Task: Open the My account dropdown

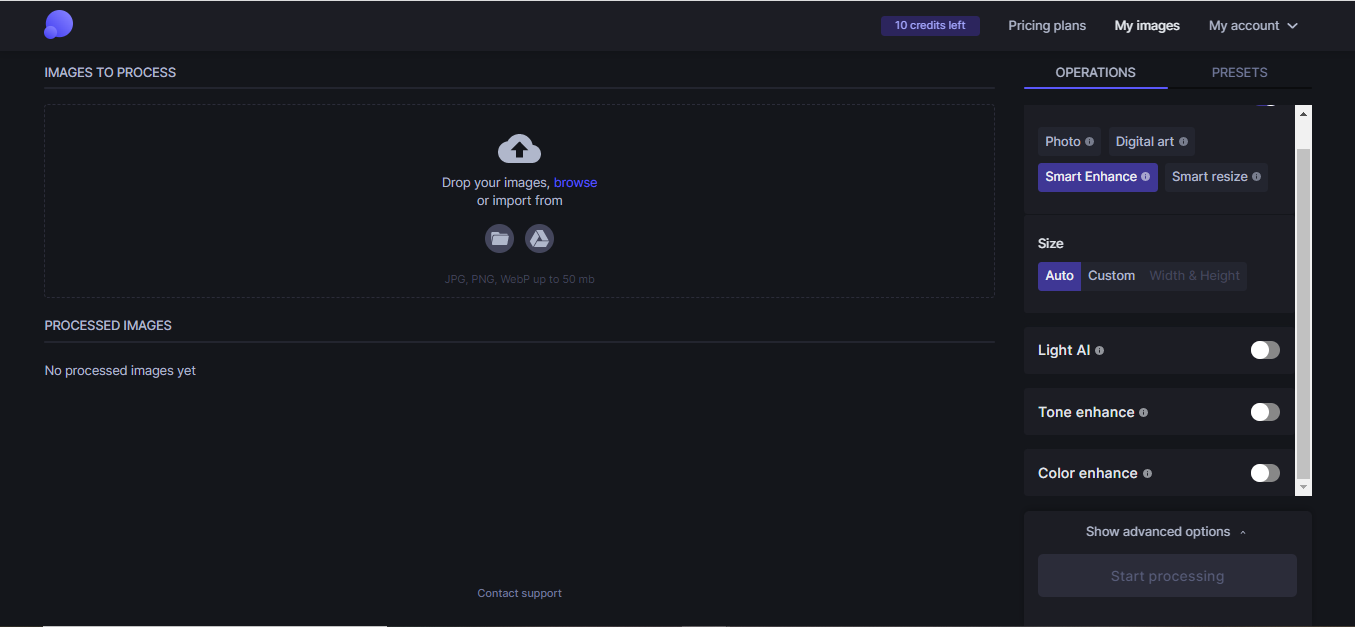Action: click(1253, 26)
